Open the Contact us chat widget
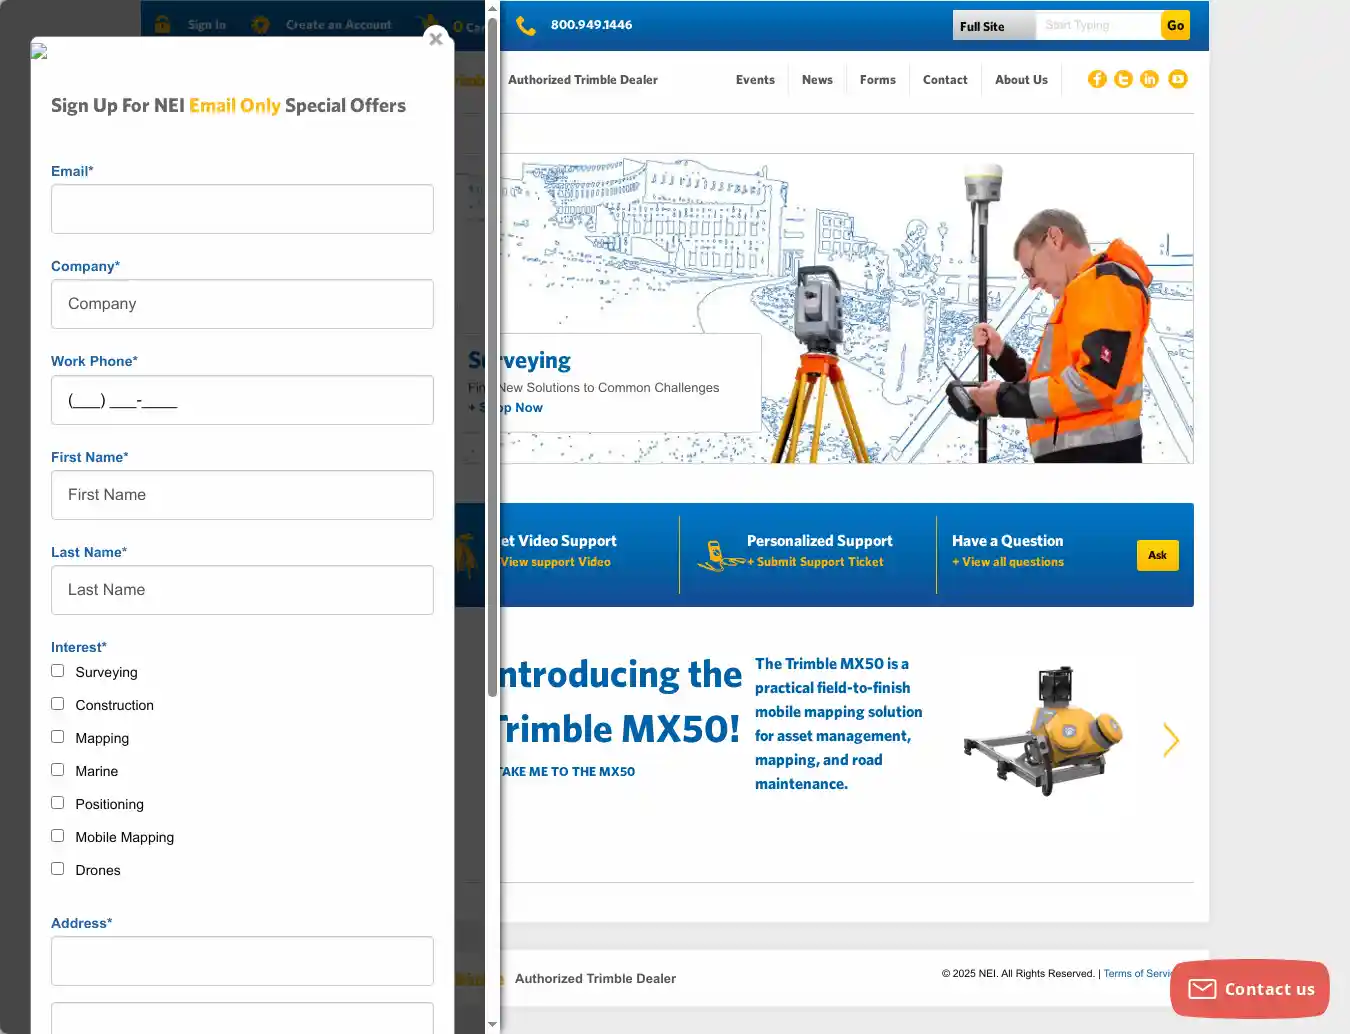Viewport: 1350px width, 1034px height. tap(1249, 989)
